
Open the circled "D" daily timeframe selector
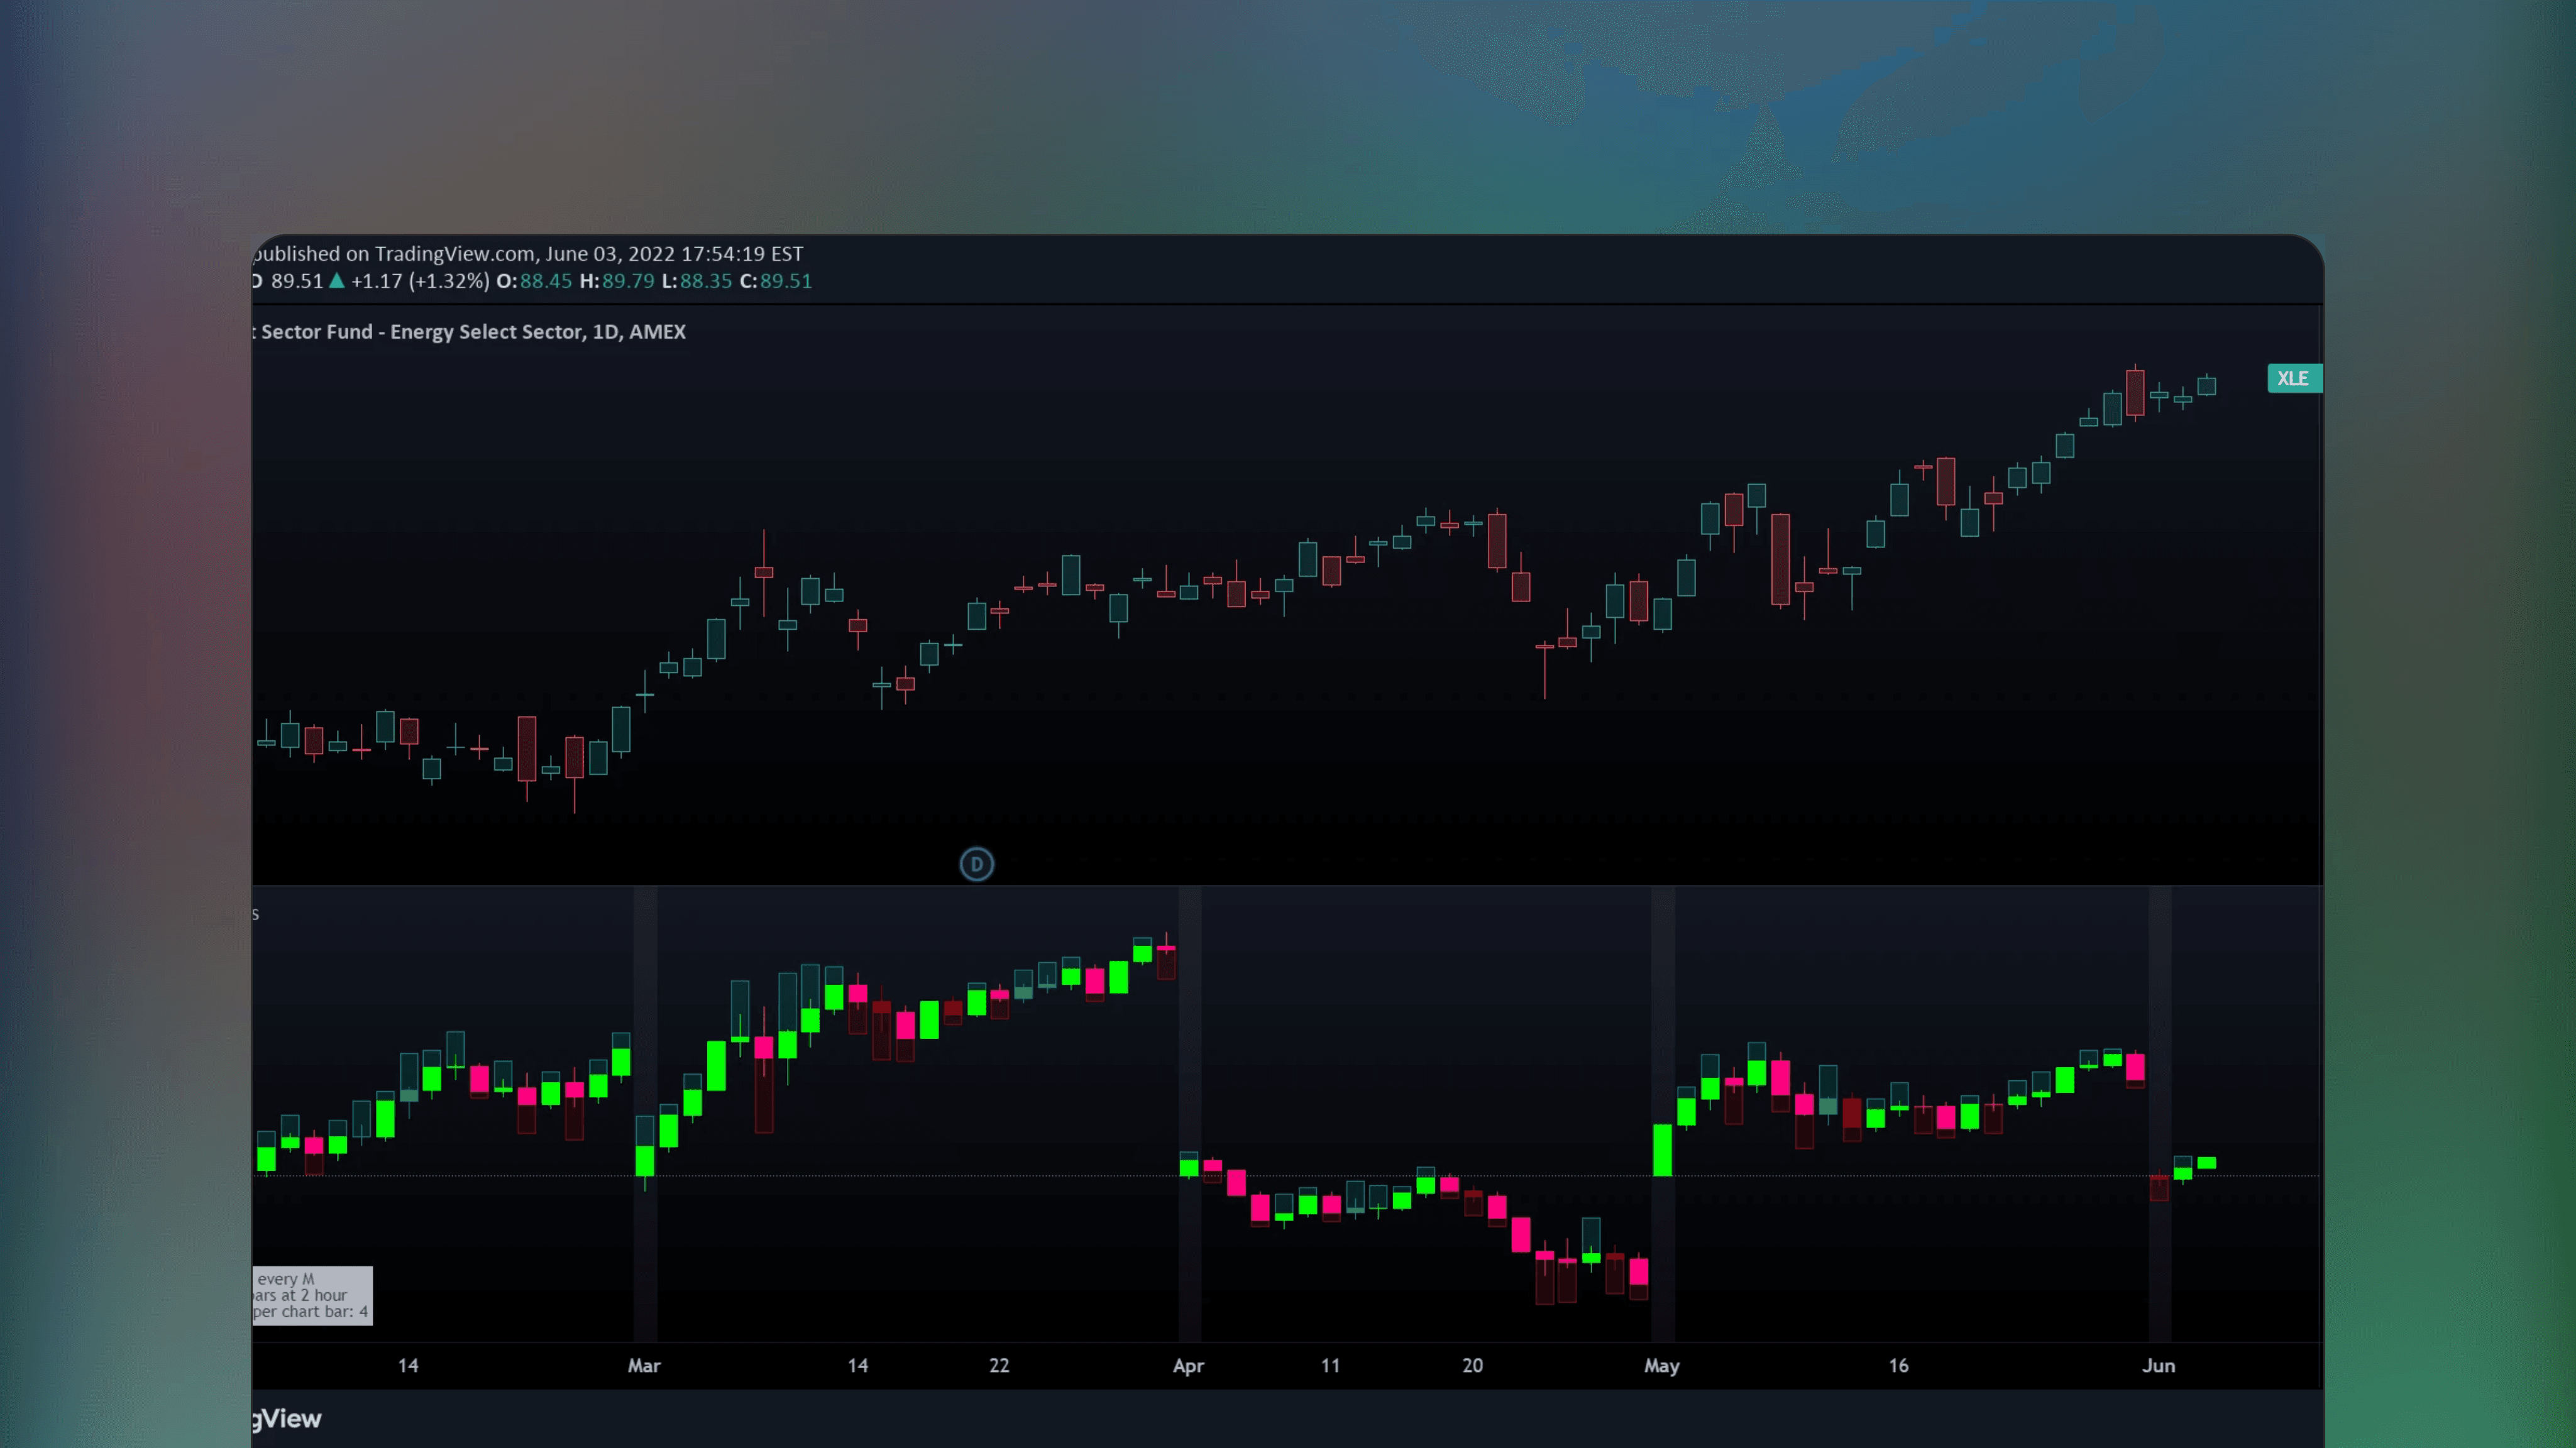coord(976,864)
